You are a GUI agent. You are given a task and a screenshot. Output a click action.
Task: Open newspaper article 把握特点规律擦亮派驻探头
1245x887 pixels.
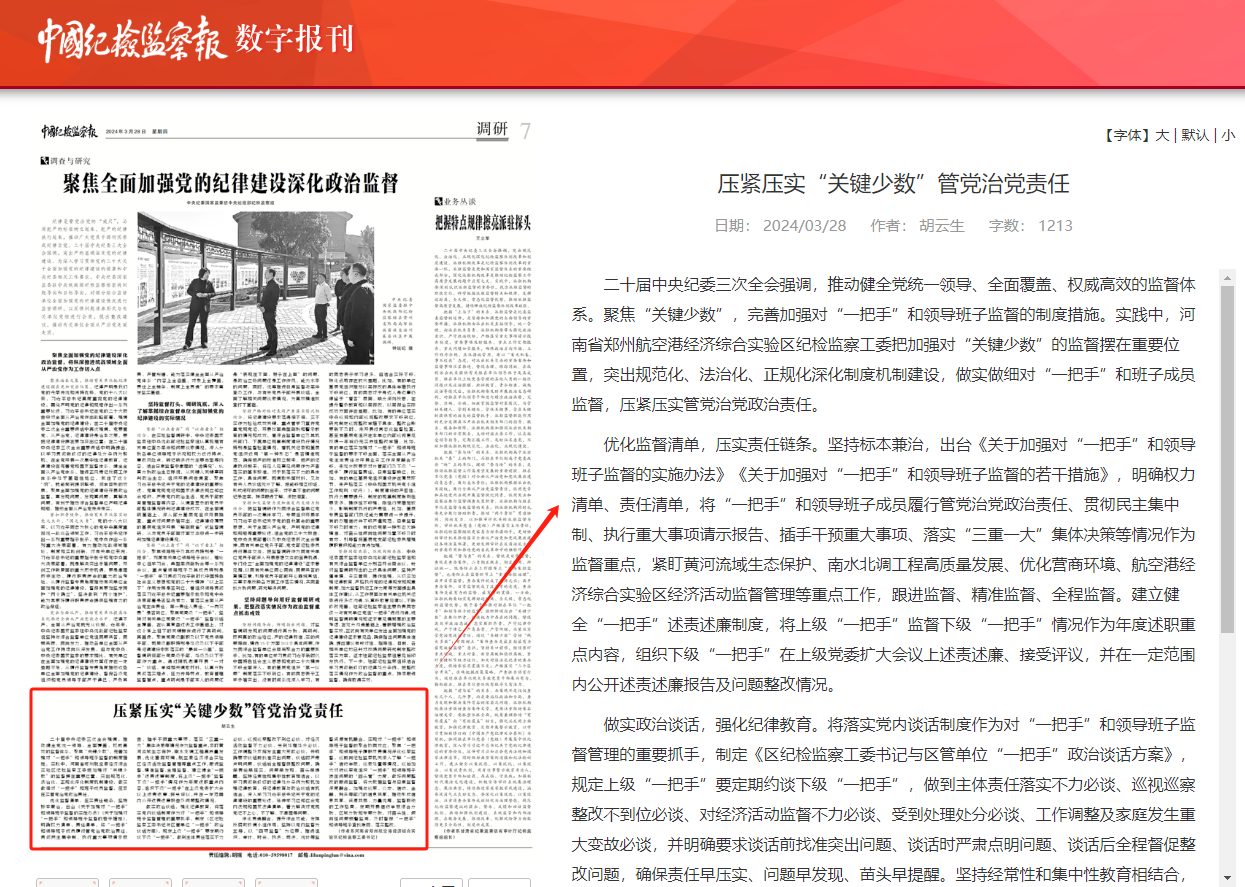point(482,222)
